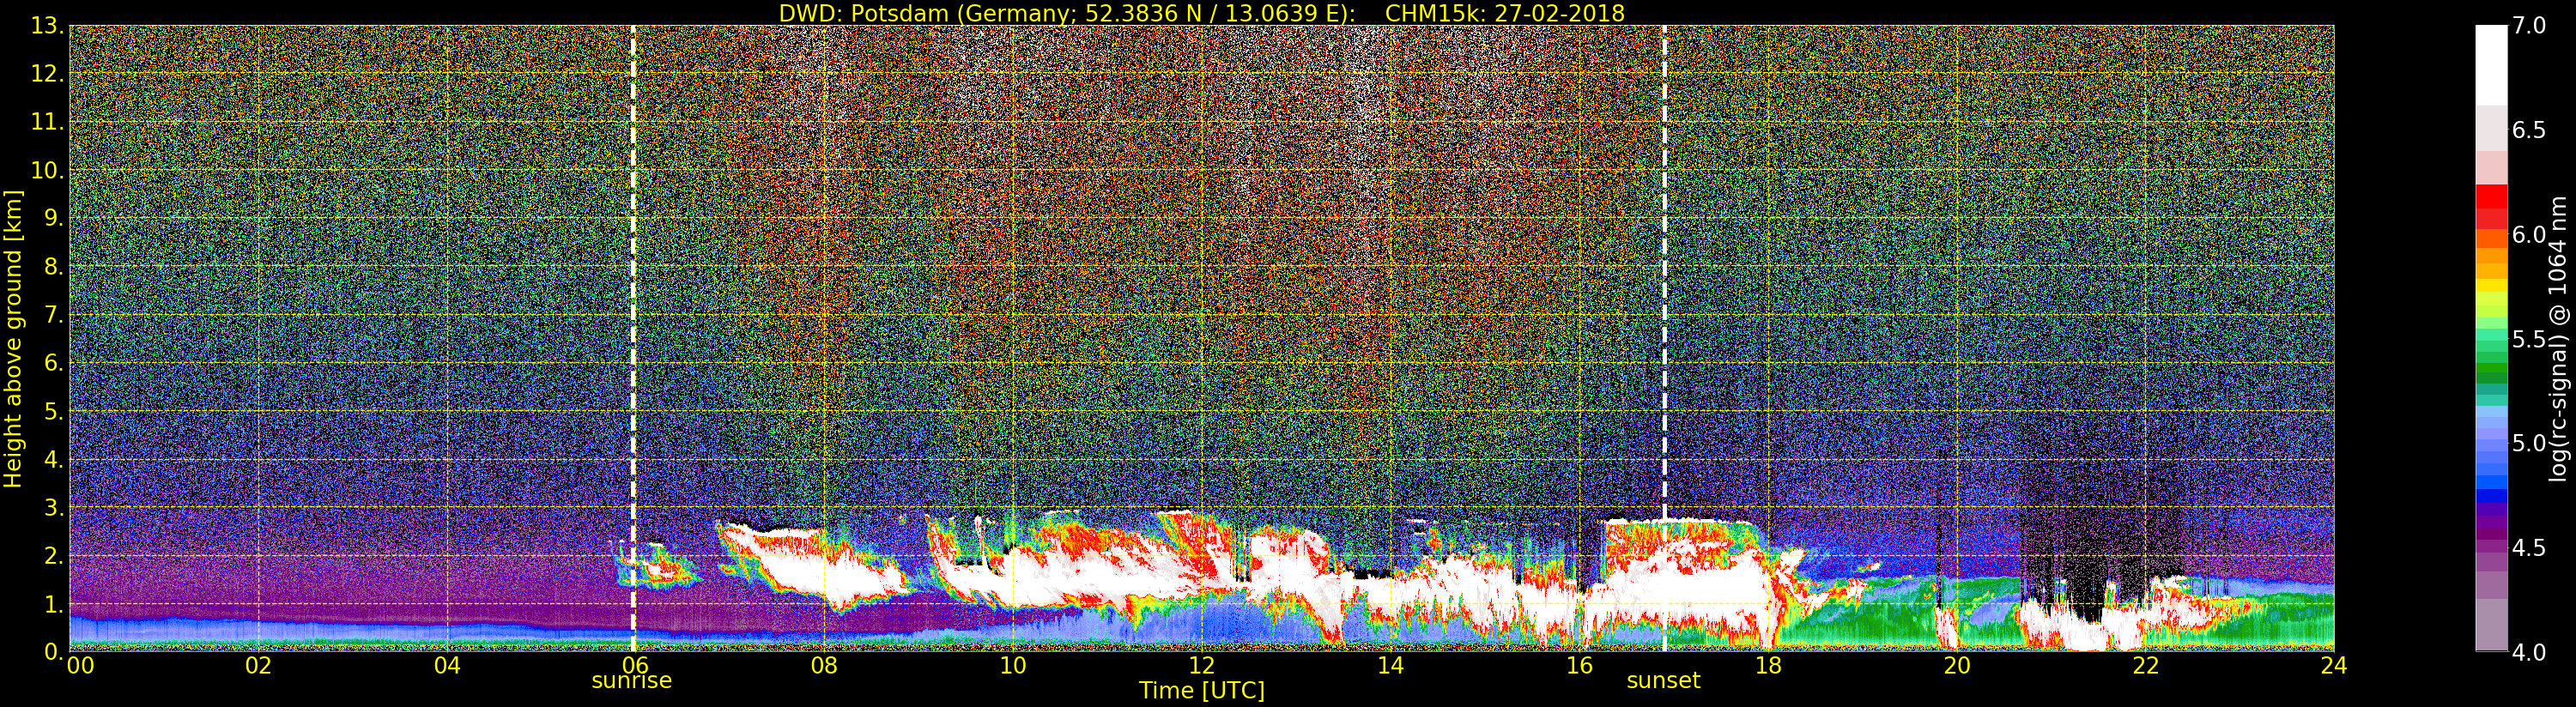The height and width of the screenshot is (707, 2576).
Task: Click the time axis tick "22"
Action: point(2146,666)
